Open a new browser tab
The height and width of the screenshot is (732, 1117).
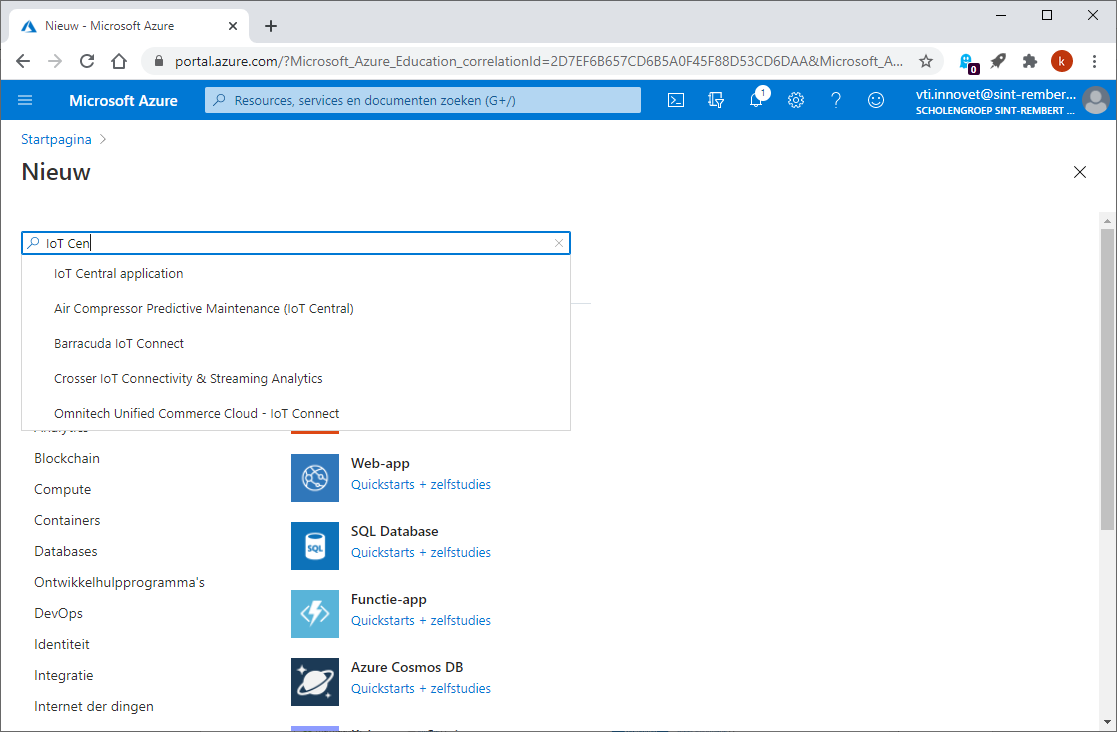click(271, 26)
